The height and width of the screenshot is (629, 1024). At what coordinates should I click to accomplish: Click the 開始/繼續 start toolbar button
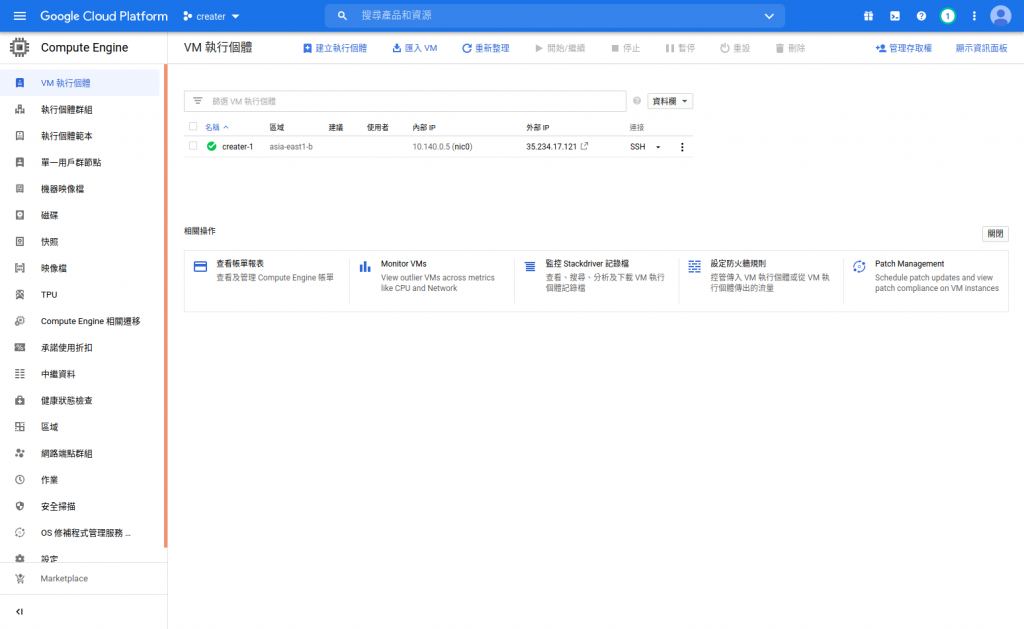click(x=560, y=48)
